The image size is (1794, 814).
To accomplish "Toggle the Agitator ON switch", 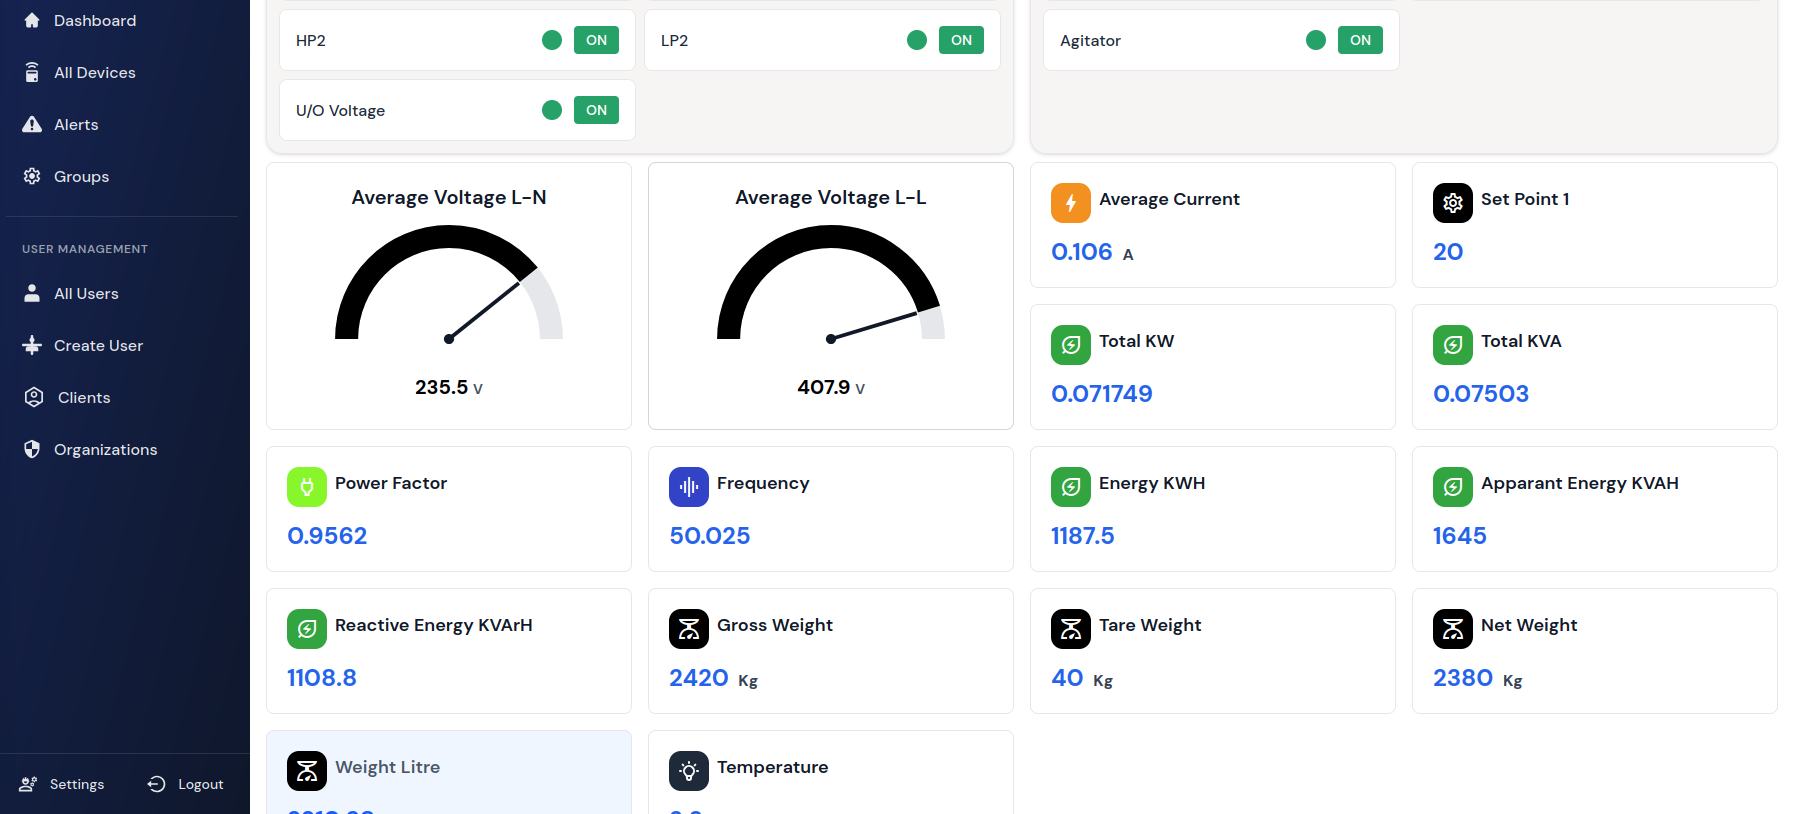I will 1360,40.
